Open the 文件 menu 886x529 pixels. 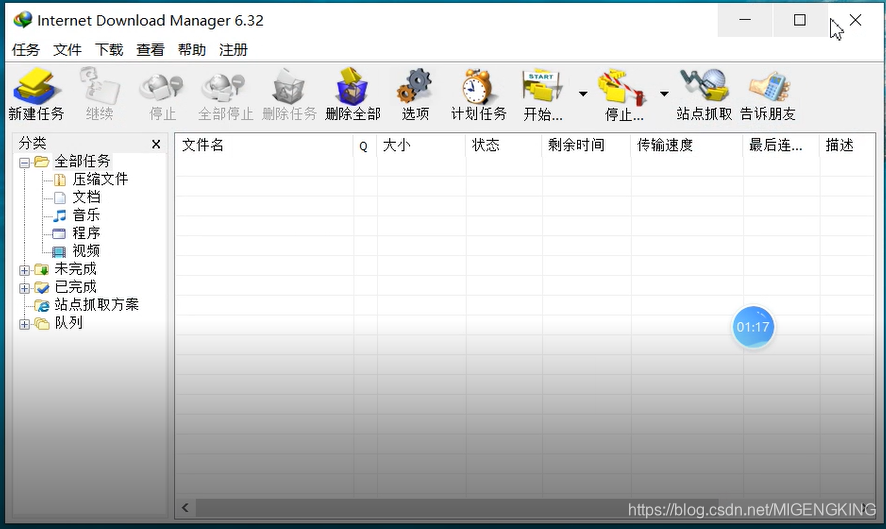(67, 50)
